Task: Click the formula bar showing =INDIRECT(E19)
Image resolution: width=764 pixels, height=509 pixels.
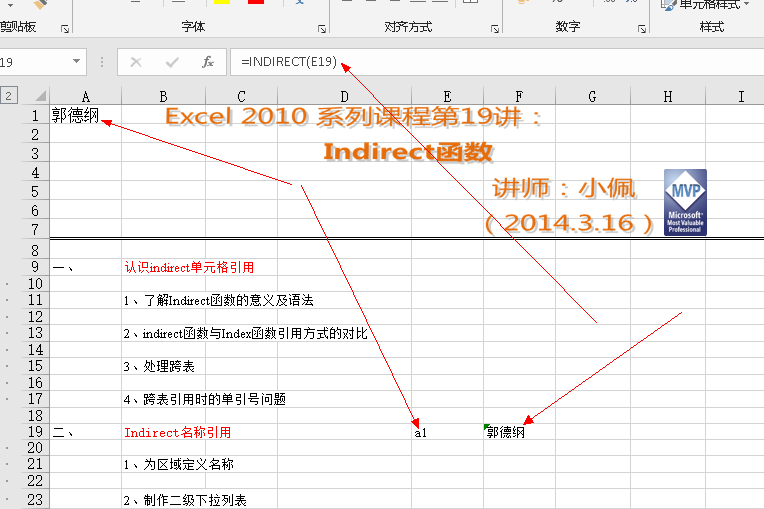Action: coord(497,62)
